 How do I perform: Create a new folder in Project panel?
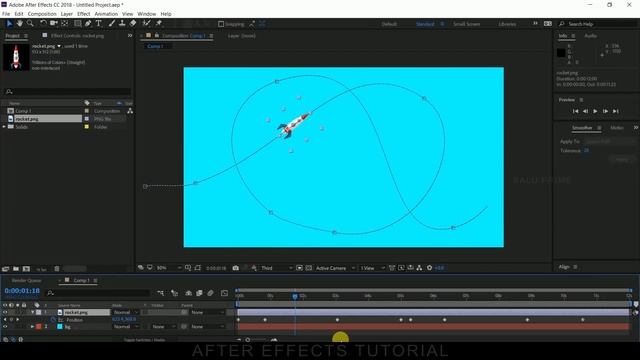pyautogui.click(x=16, y=269)
